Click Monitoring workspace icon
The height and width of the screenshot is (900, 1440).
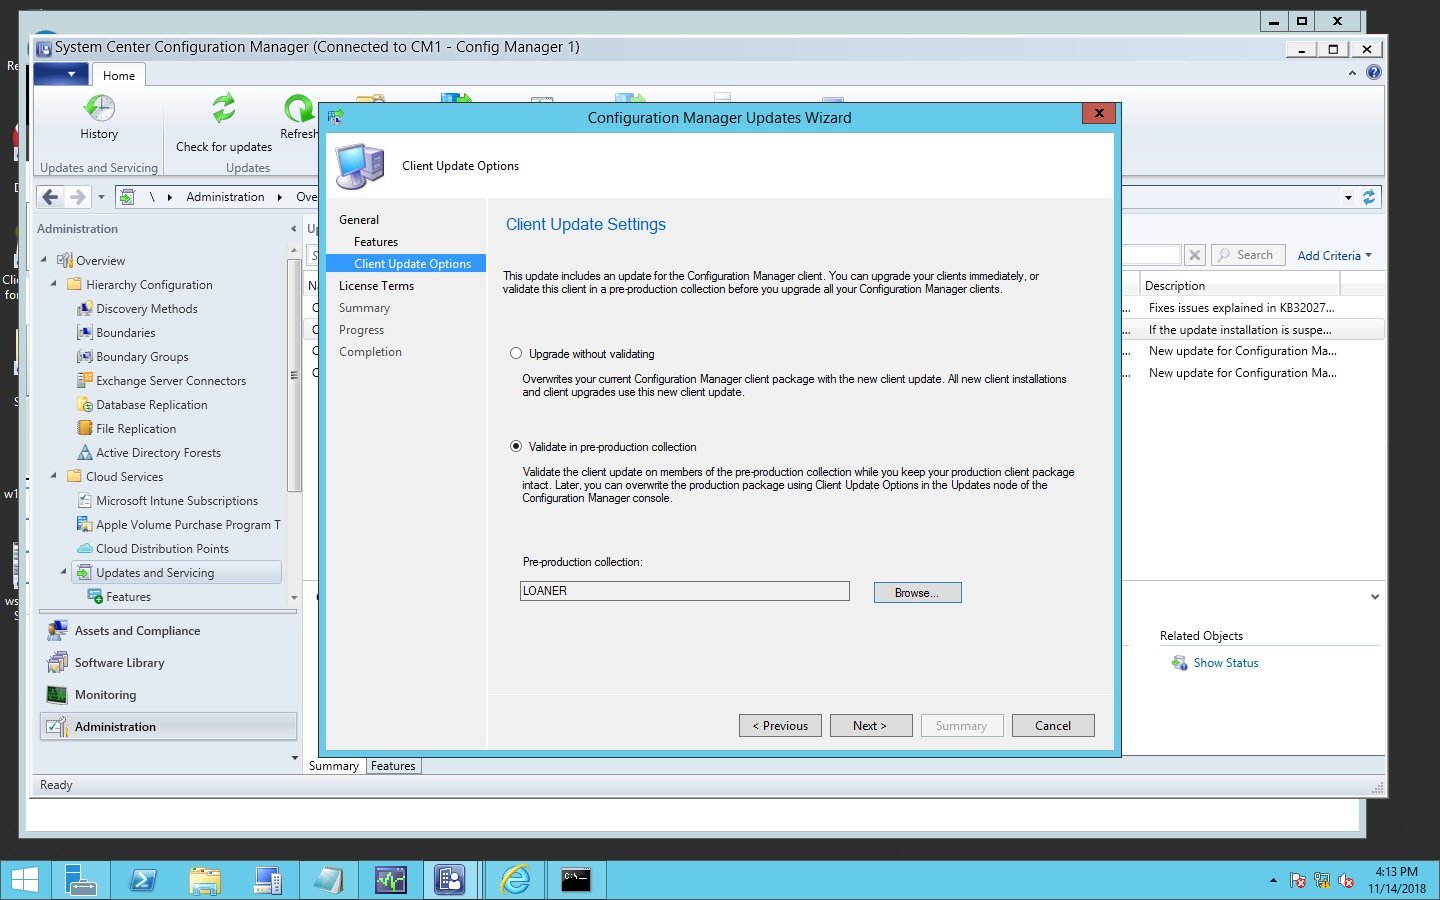click(57, 695)
